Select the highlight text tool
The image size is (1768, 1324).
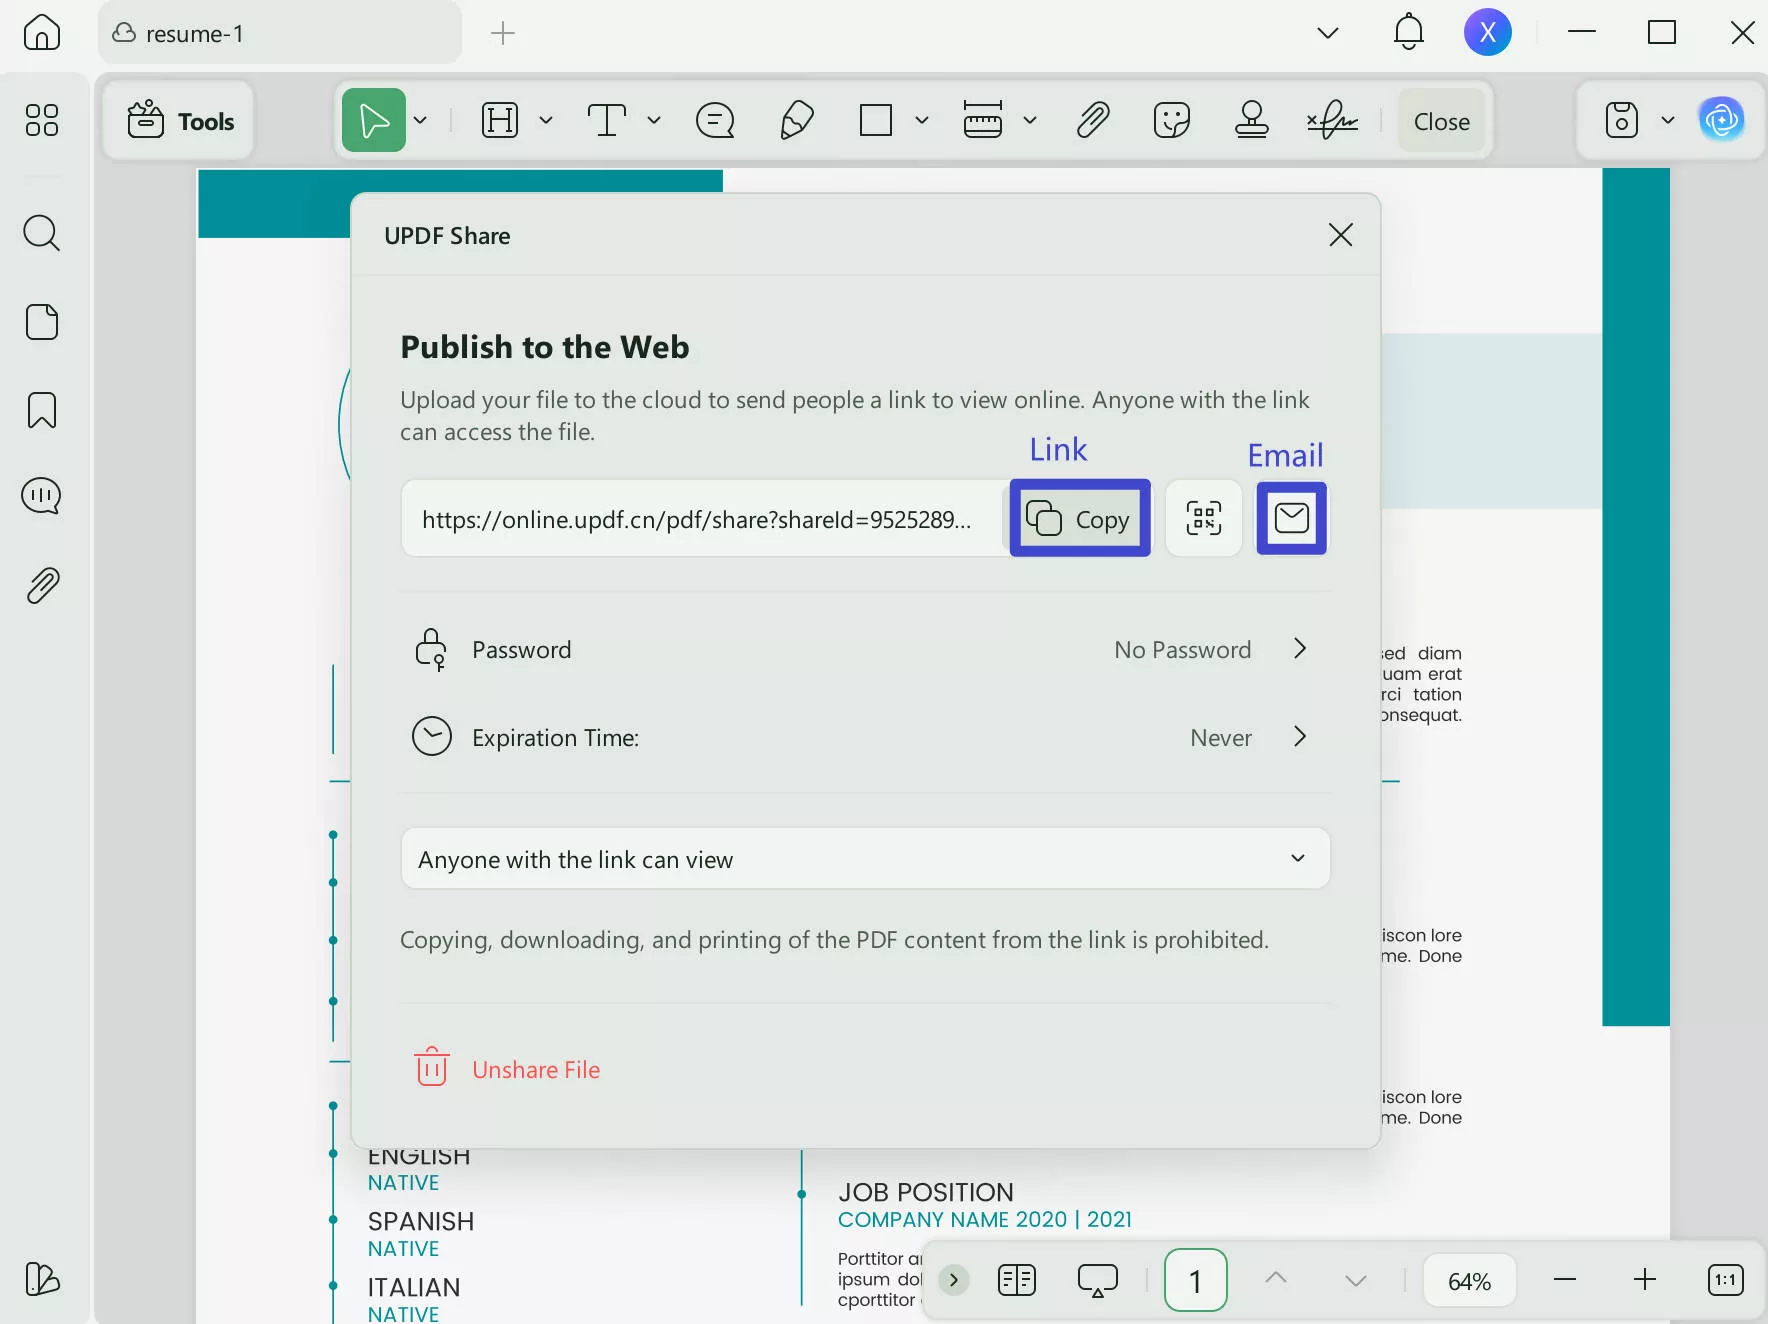(500, 121)
